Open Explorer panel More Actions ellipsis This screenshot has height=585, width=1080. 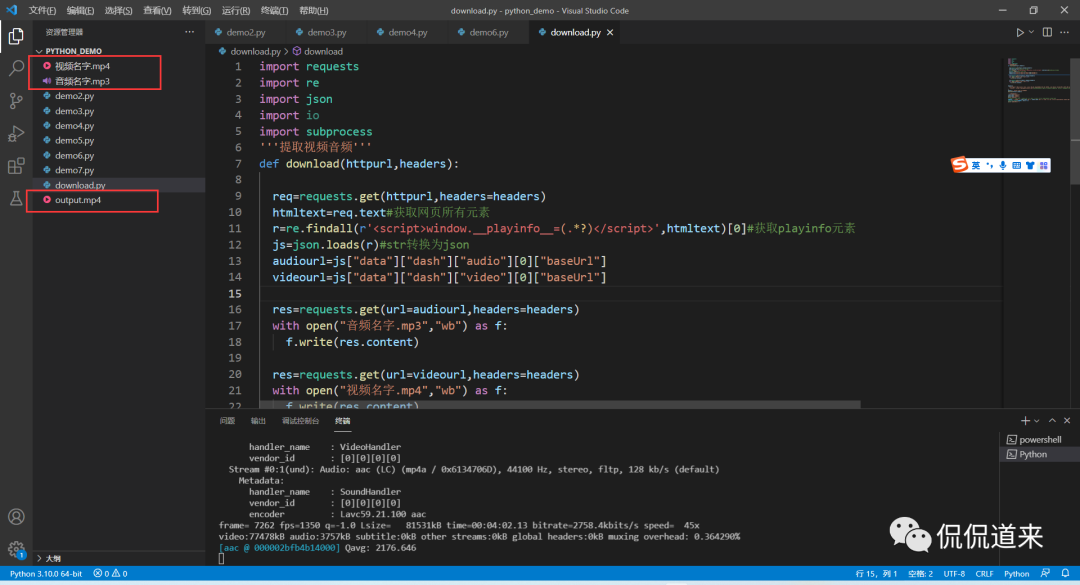[x=189, y=32]
